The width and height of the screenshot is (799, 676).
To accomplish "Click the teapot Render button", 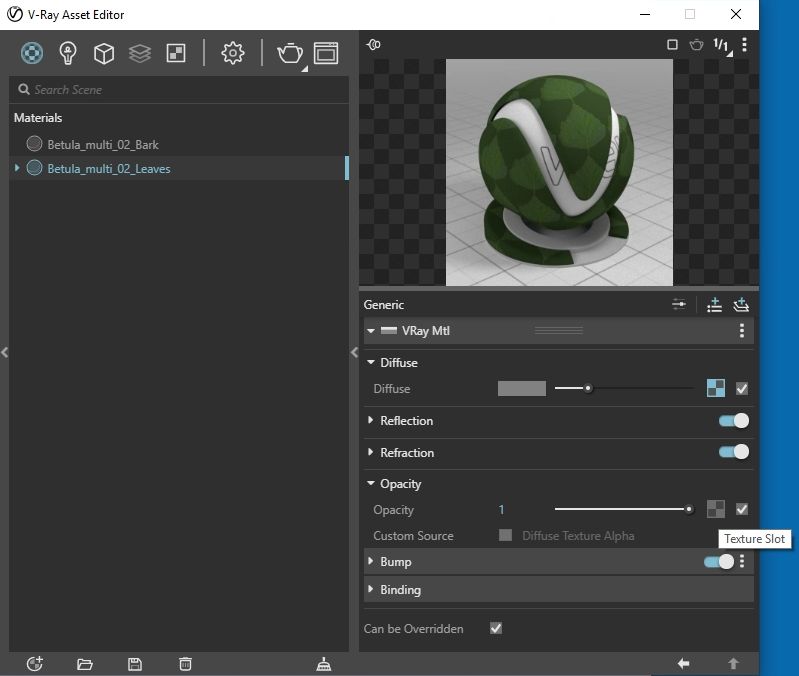I will click(289, 53).
